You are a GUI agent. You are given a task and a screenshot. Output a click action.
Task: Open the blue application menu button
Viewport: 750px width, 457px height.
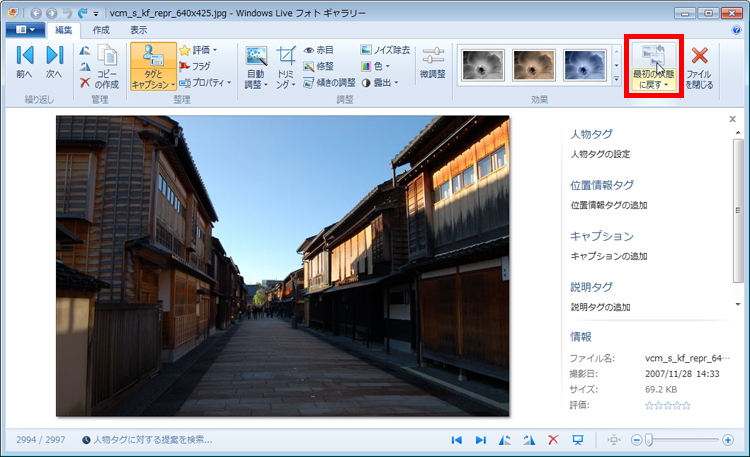point(25,30)
